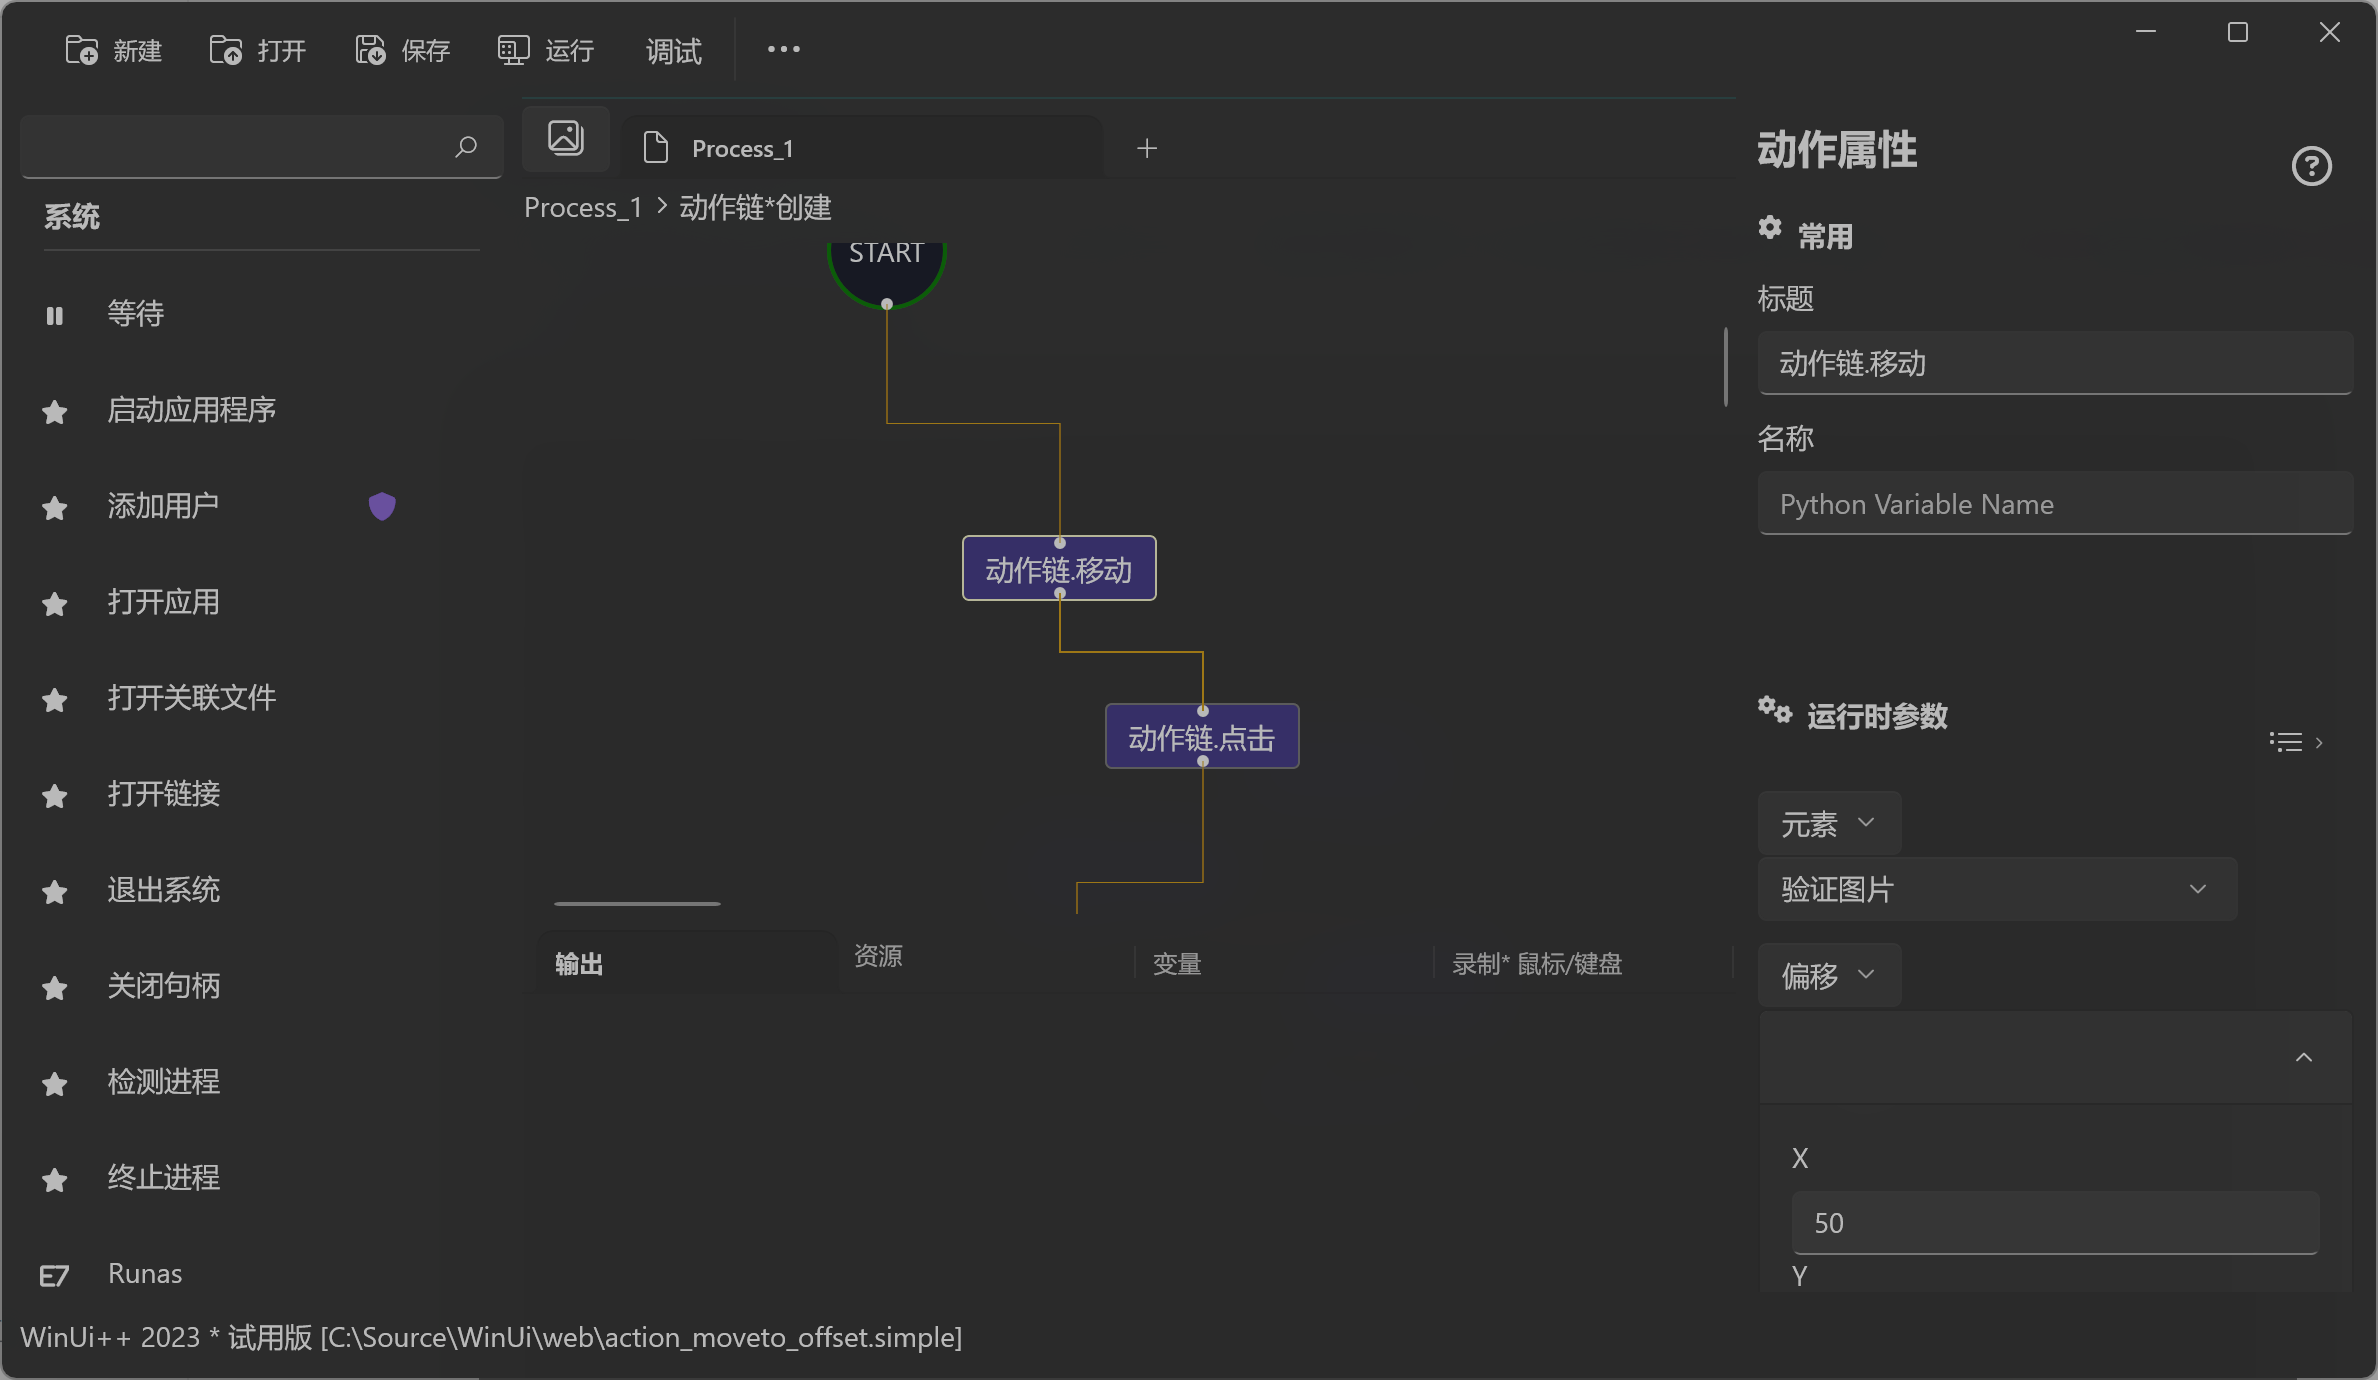
Task: Click the 保存 (Save) toolbar icon
Action: [369, 49]
